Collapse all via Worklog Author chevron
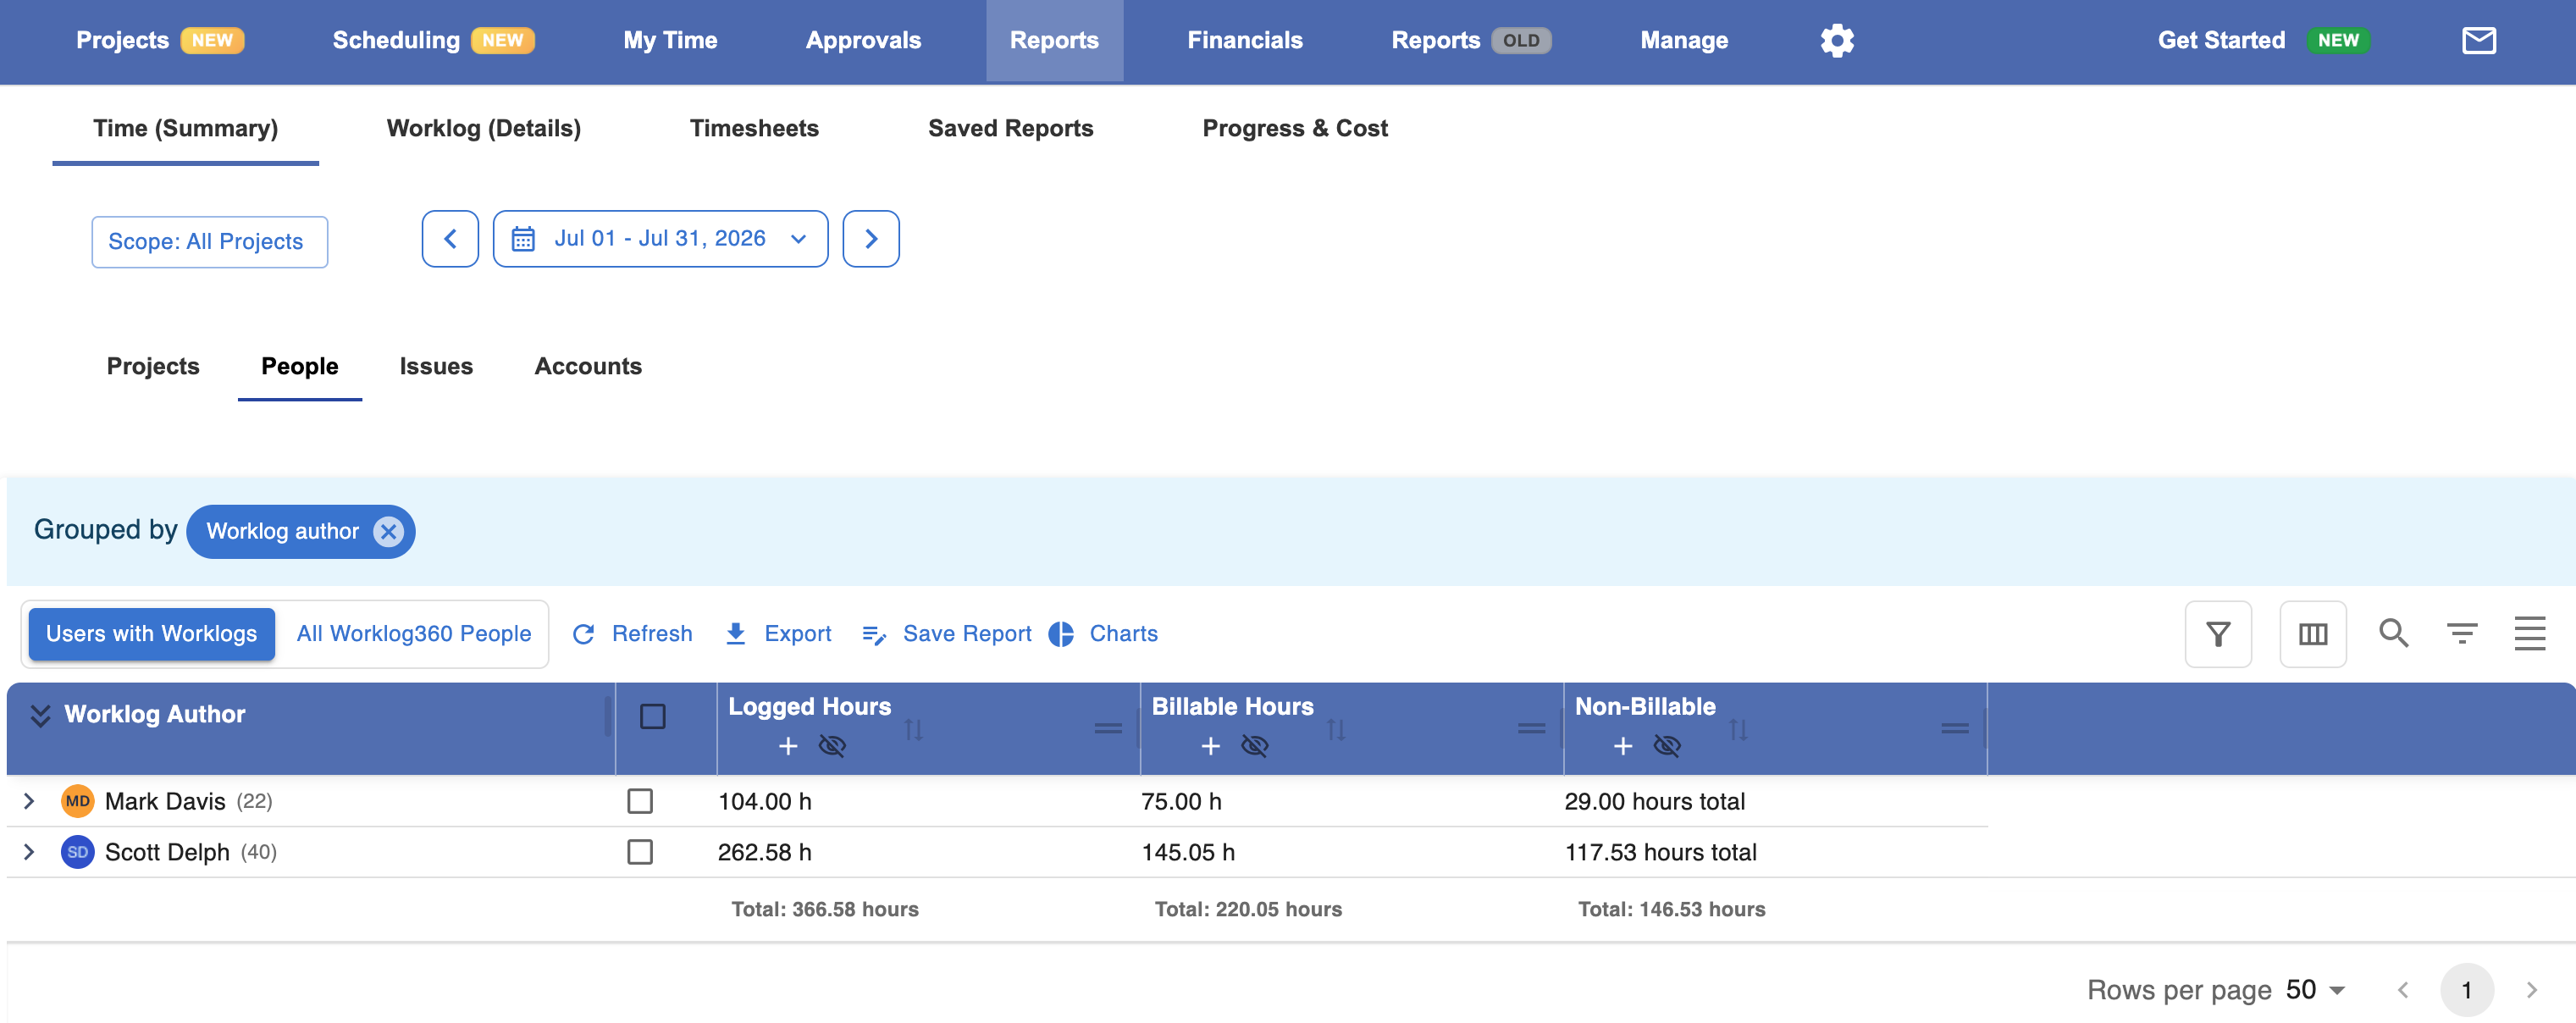The image size is (2576, 1023). [40, 715]
